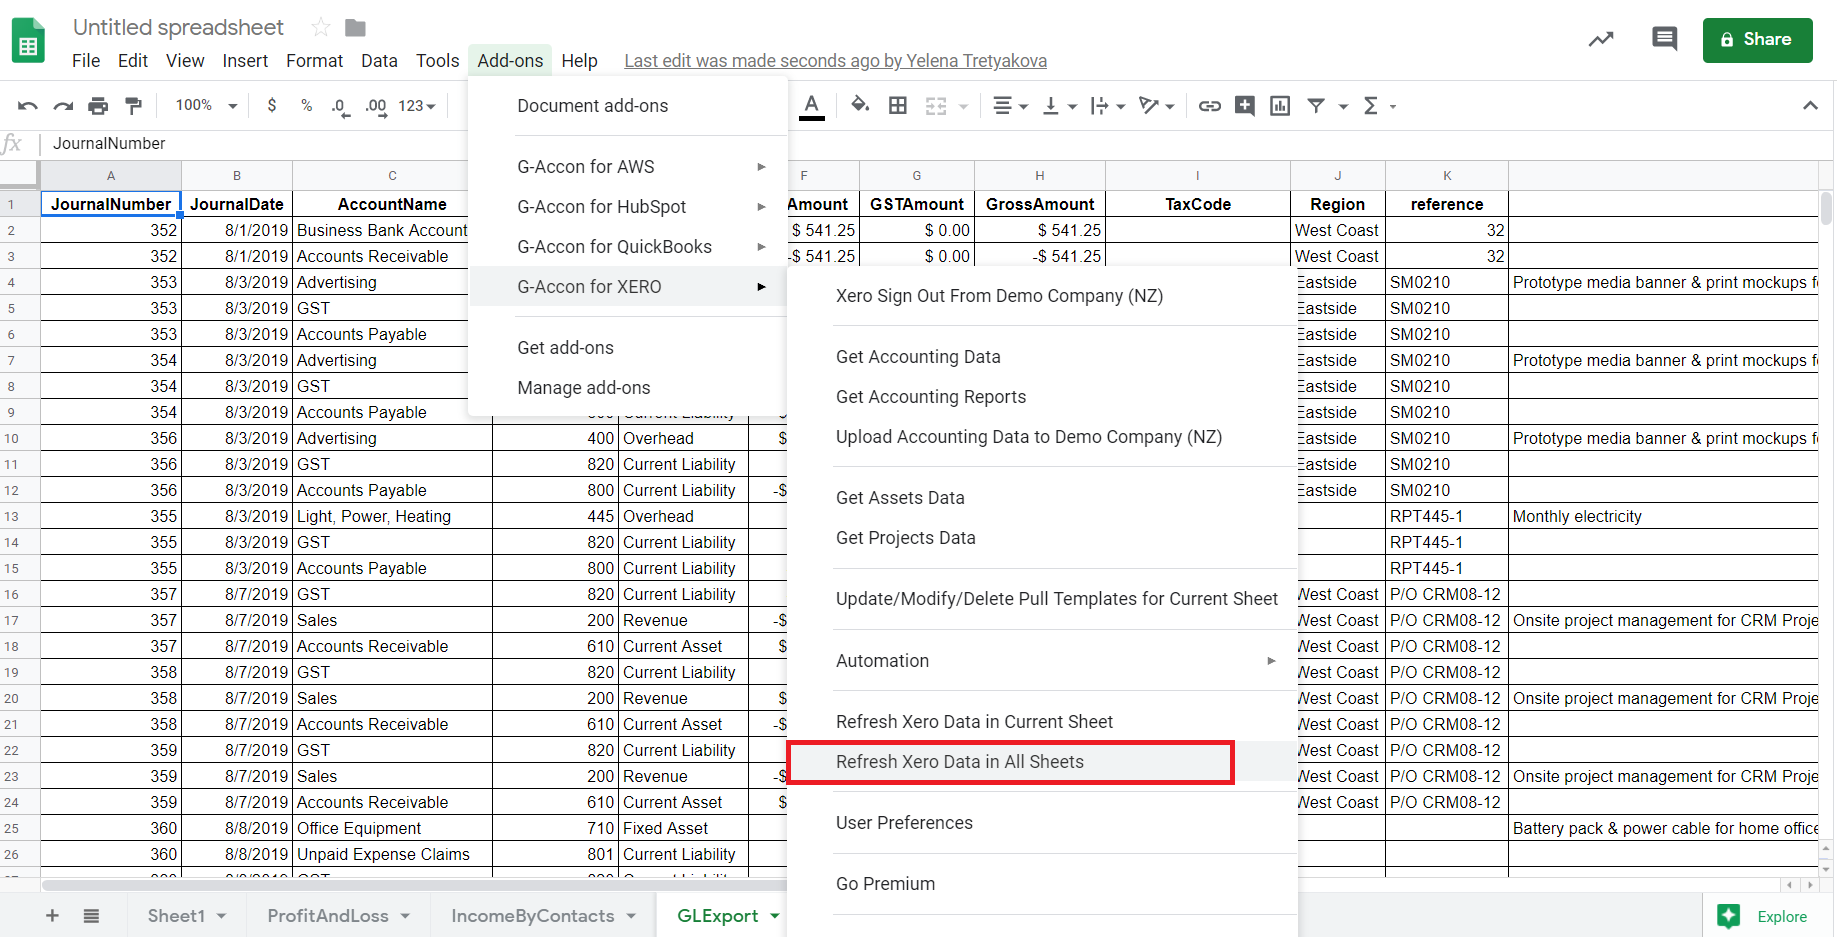This screenshot has height=937, width=1837.
Task: Format selection as currency
Action: 272,105
